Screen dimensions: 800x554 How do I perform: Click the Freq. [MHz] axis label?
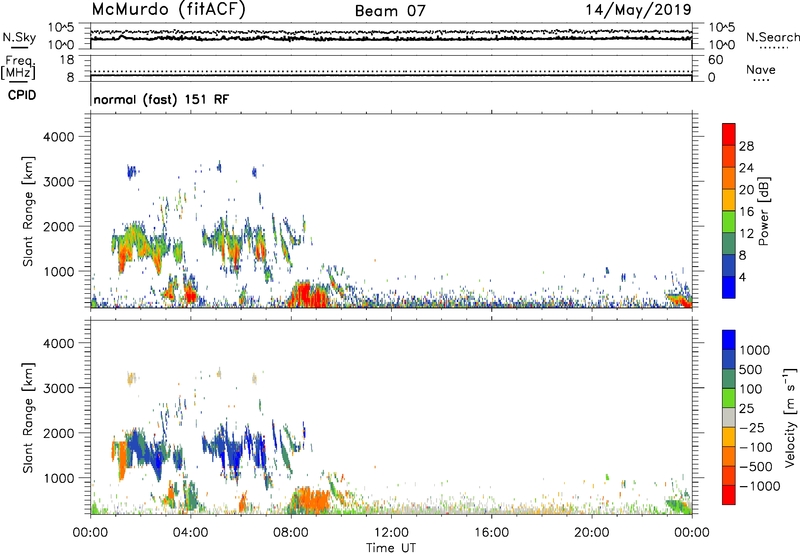click(x=18, y=67)
